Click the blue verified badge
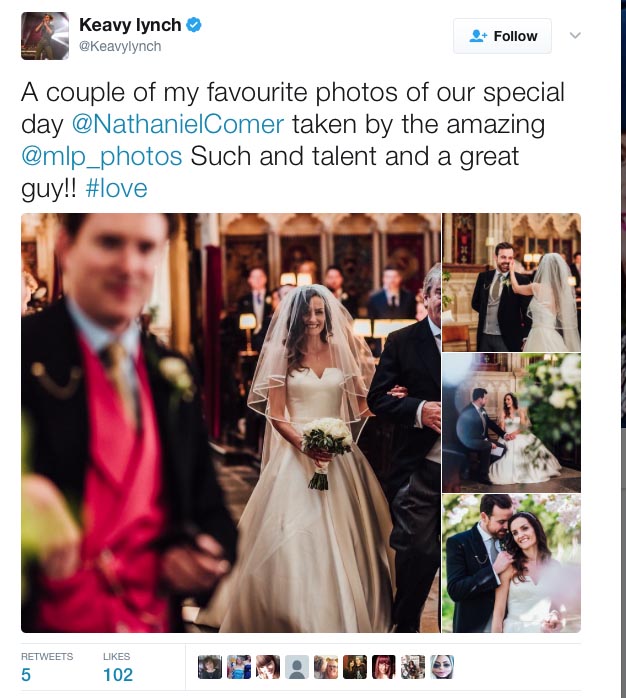626x698 pixels. [x=194, y=25]
